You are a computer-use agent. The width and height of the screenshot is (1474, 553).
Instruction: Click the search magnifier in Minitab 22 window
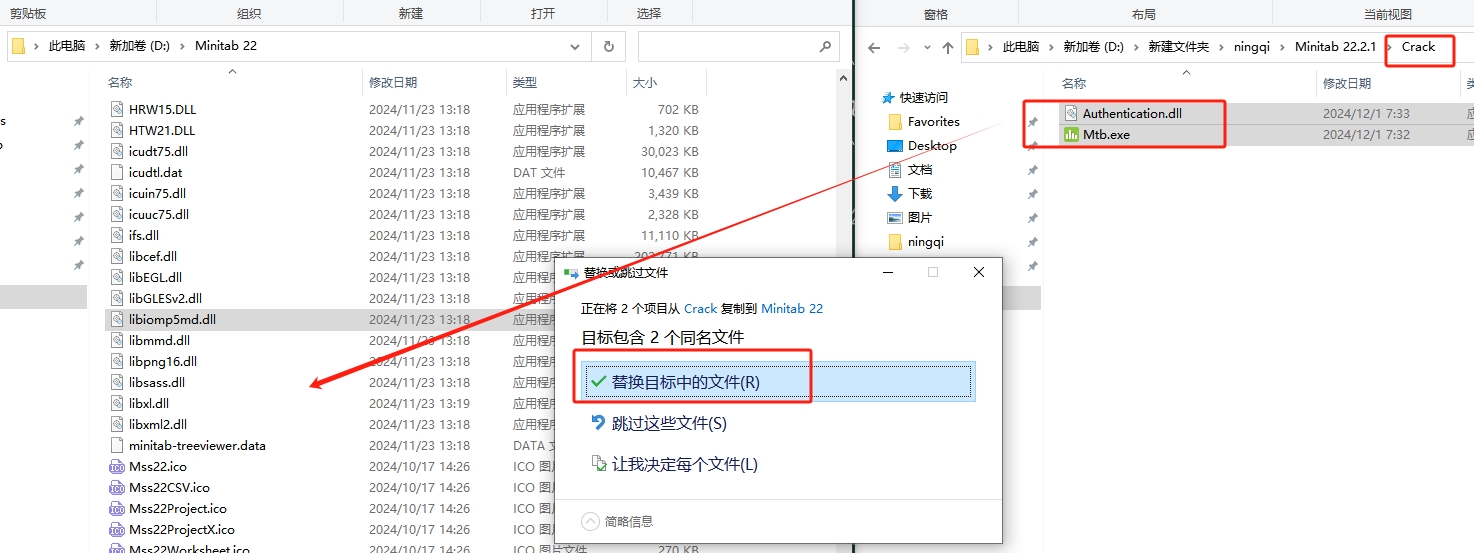[x=825, y=46]
